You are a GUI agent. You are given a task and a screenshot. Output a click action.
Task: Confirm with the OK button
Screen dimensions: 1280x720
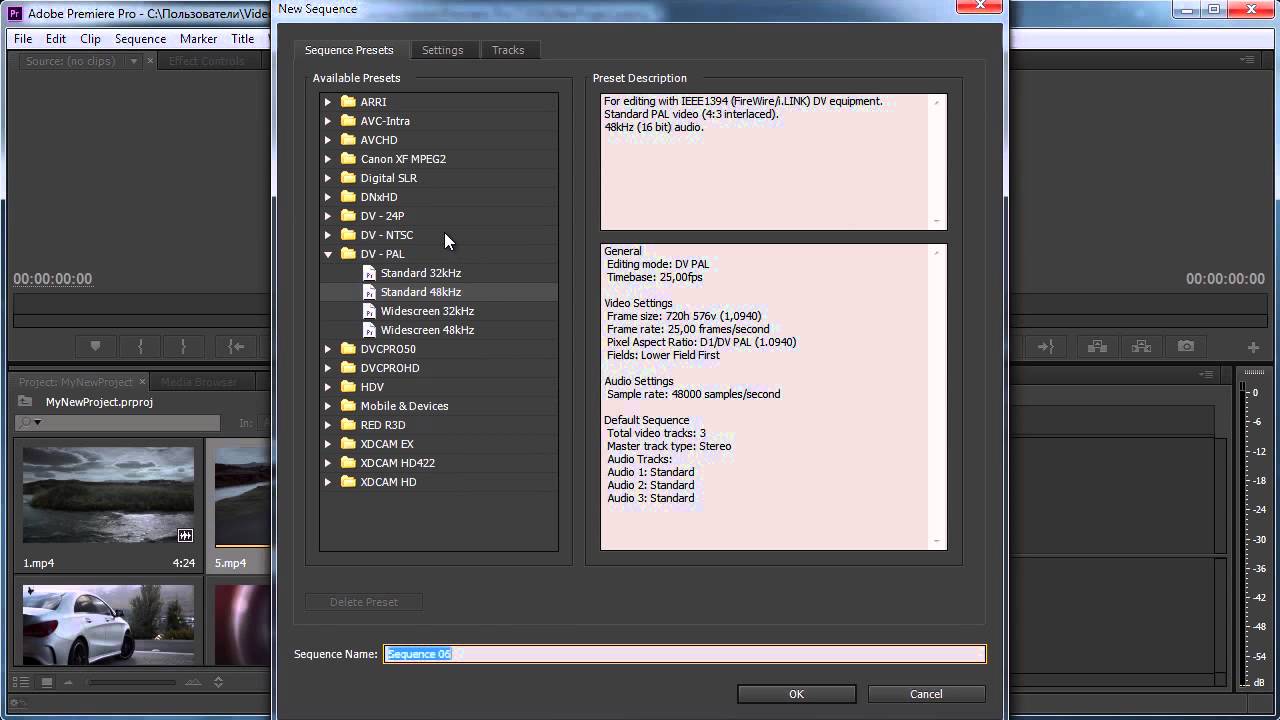pos(796,694)
